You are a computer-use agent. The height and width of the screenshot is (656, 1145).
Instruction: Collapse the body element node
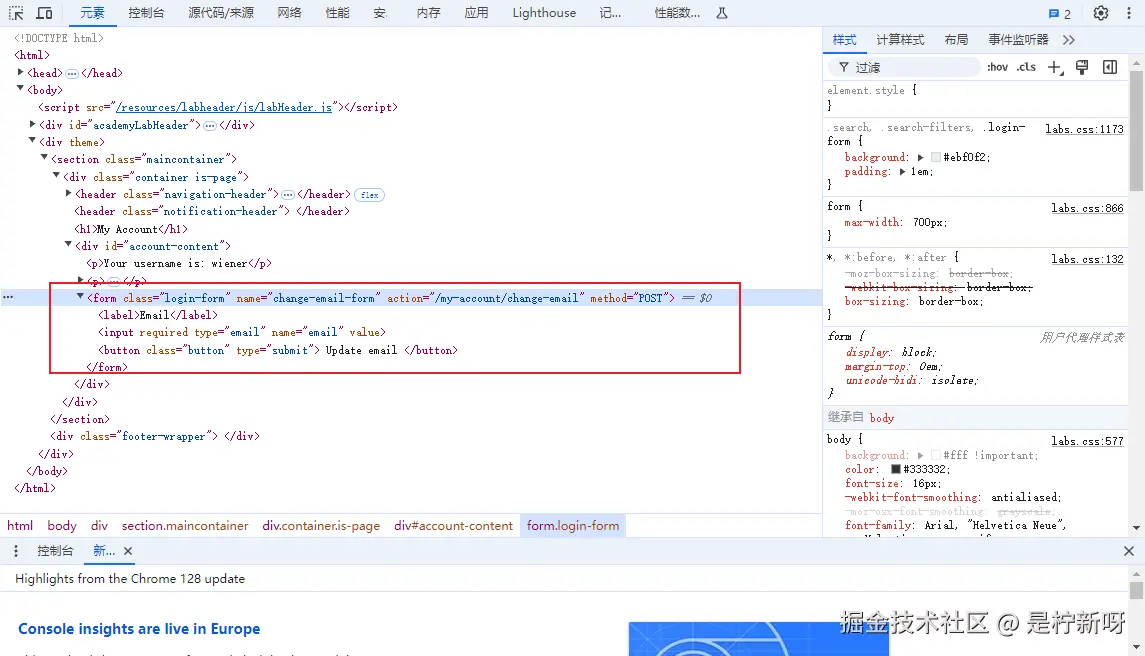(x=20, y=89)
